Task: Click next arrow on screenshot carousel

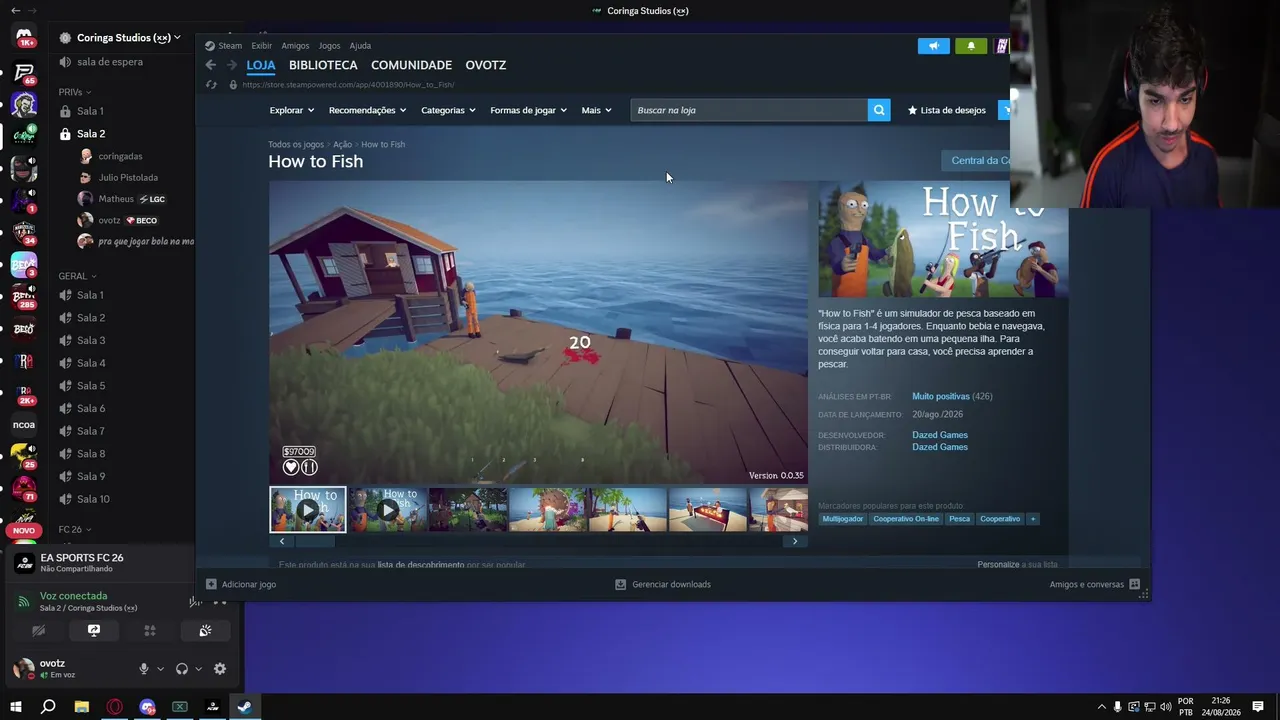Action: pyautogui.click(x=795, y=541)
